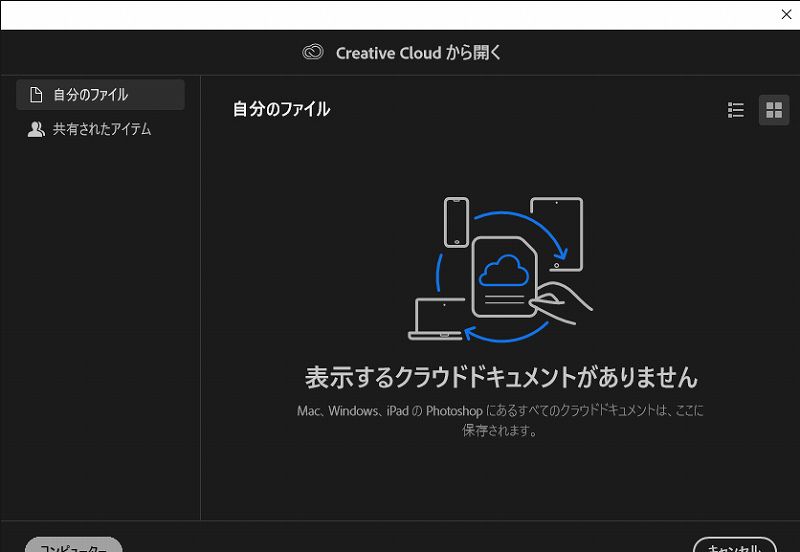This screenshot has height=552, width=800.
Task: Click the 表示するクラウドドキュメントがありません message
Action: (x=501, y=378)
